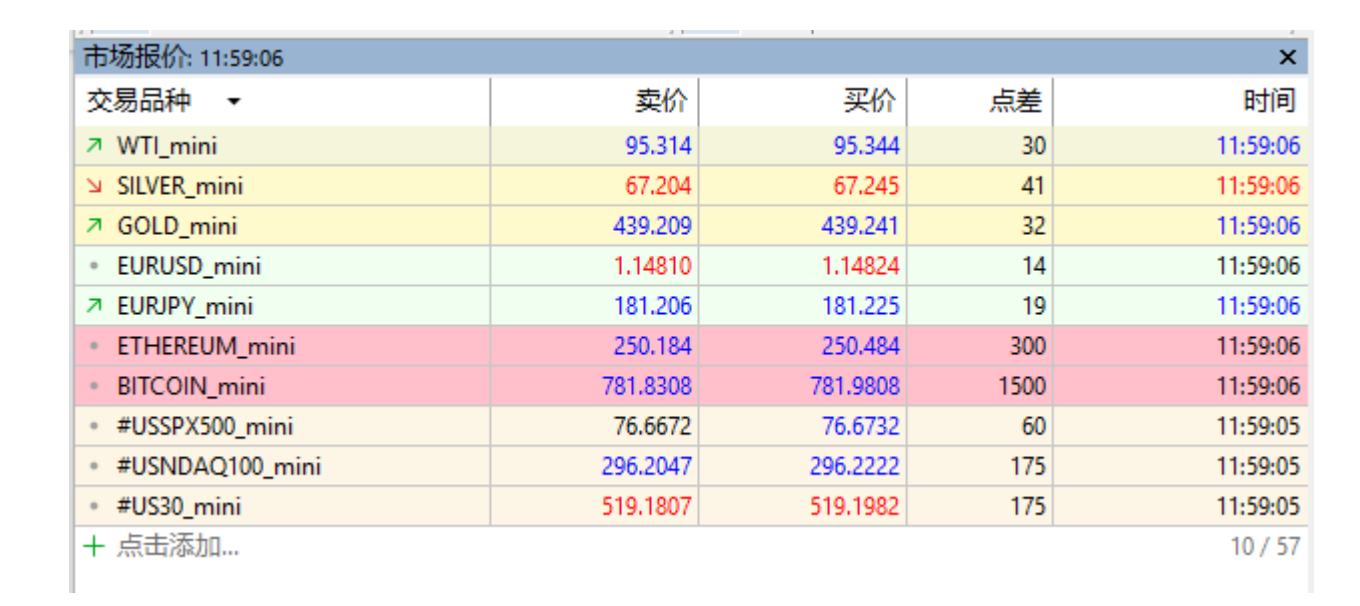Select the BITCOIN_mini symbol name
The image size is (1360, 606).
click(x=191, y=386)
